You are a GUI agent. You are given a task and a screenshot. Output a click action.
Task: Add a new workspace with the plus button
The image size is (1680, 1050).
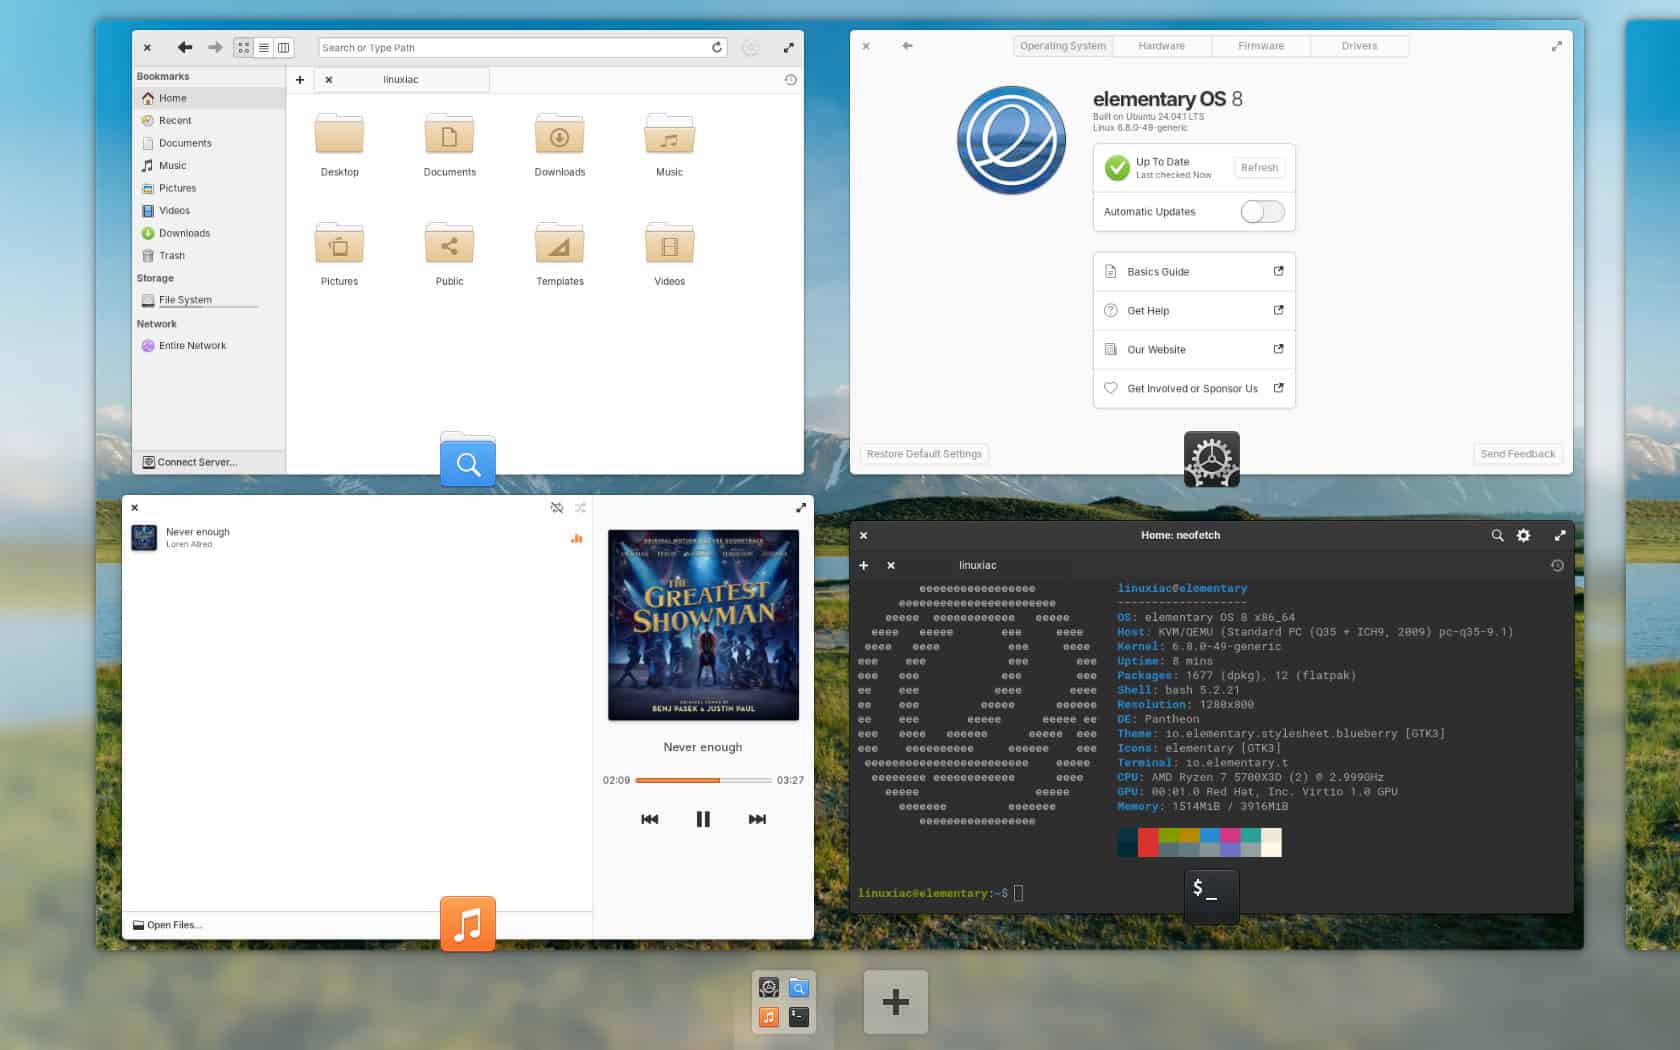(895, 1001)
